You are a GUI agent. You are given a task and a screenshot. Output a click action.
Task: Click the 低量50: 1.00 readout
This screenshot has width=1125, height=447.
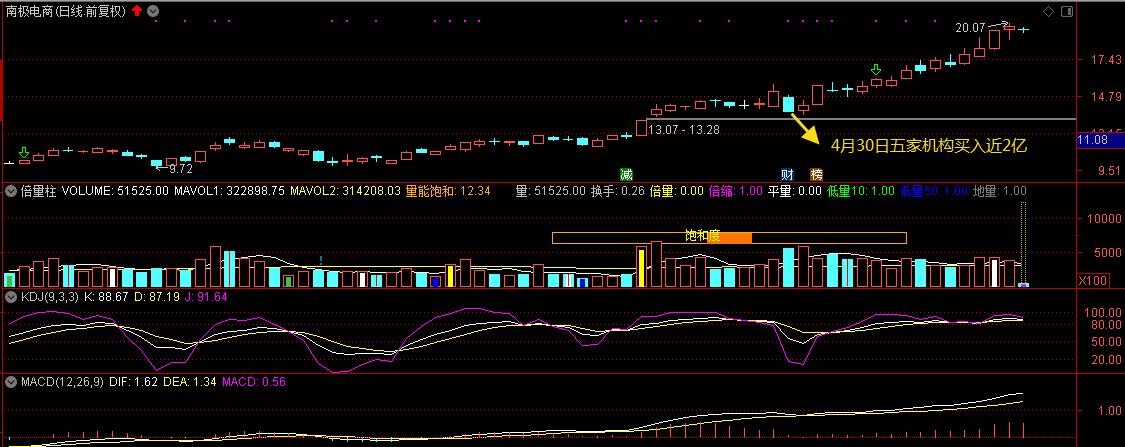click(x=933, y=191)
